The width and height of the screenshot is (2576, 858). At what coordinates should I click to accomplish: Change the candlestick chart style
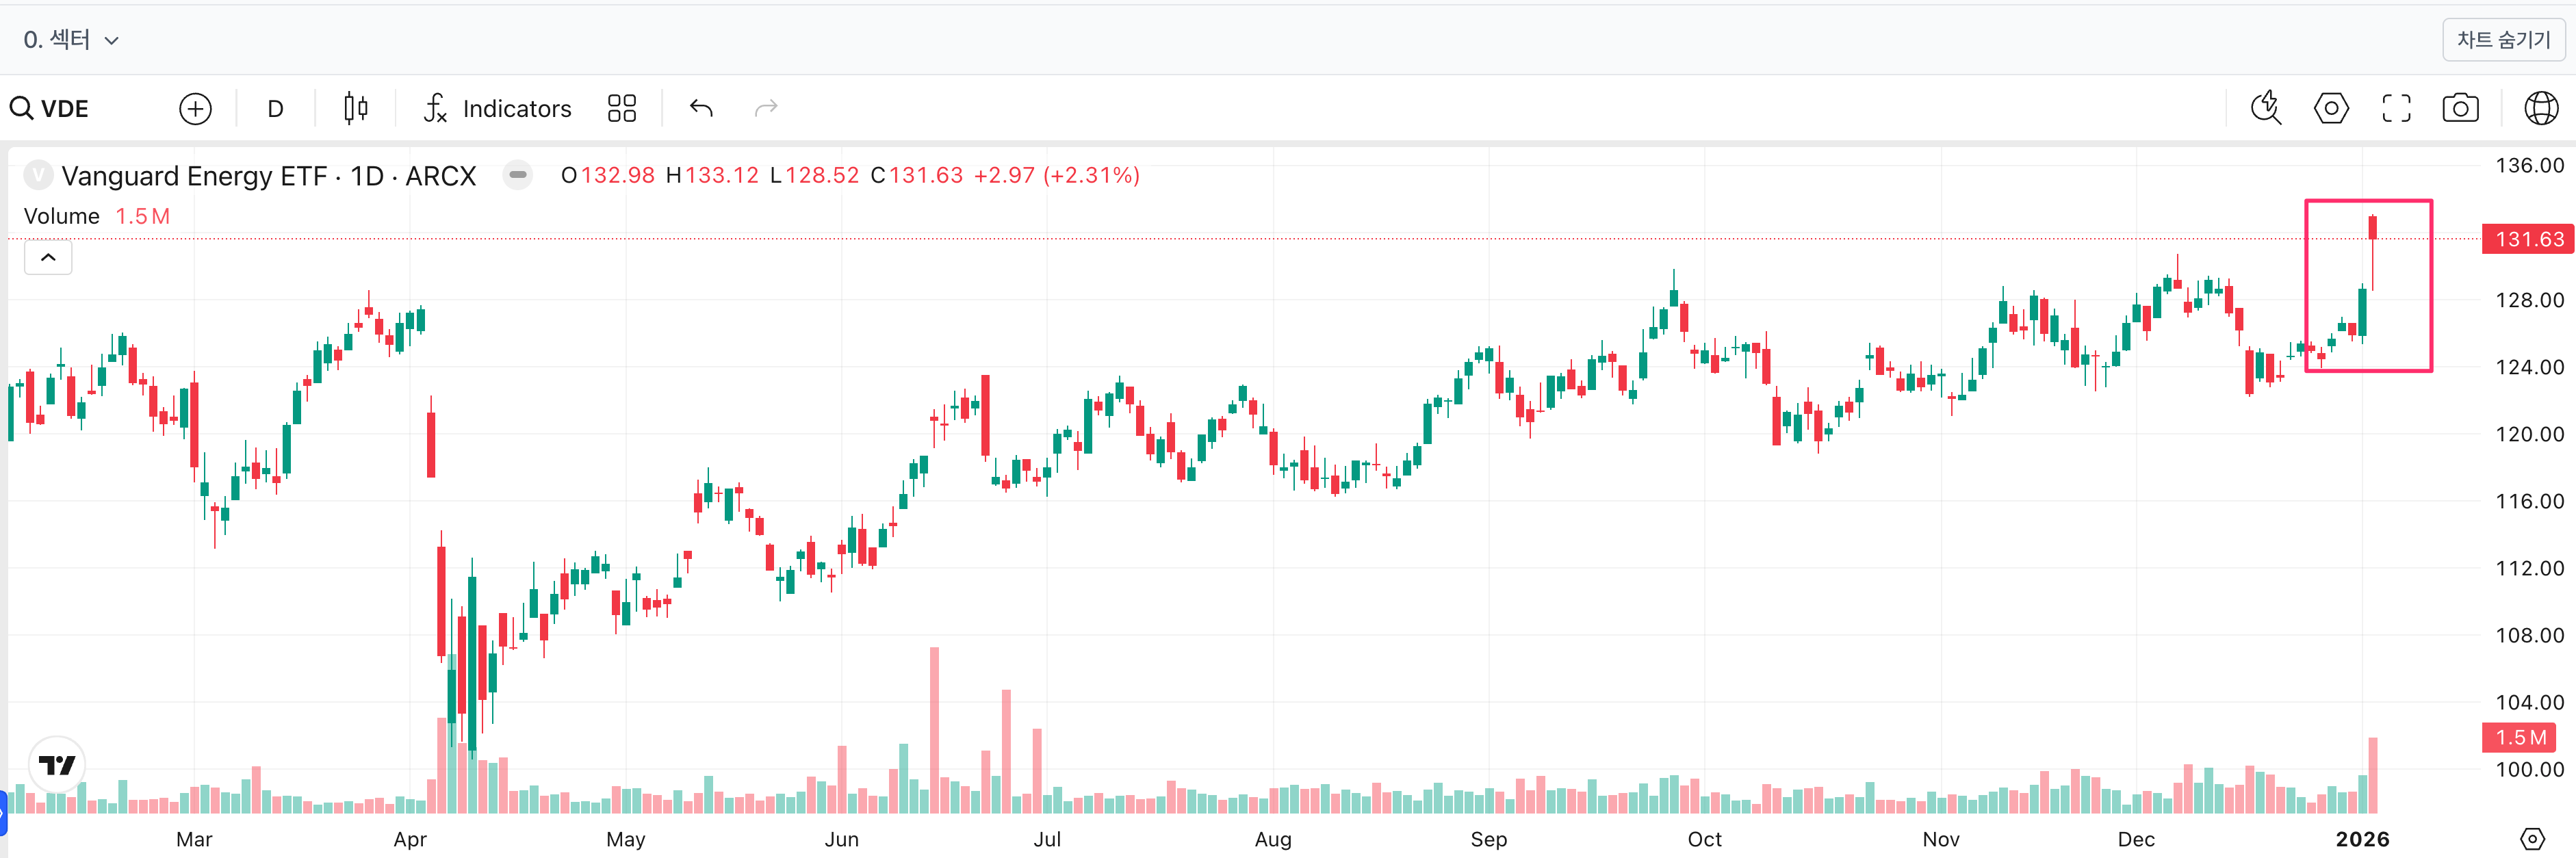point(355,108)
